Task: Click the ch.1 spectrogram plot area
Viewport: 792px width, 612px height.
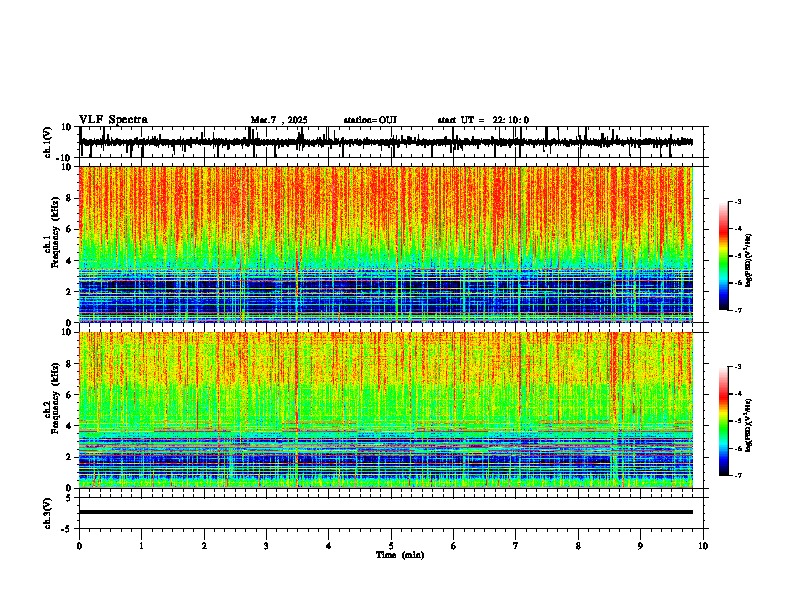Action: click(386, 244)
